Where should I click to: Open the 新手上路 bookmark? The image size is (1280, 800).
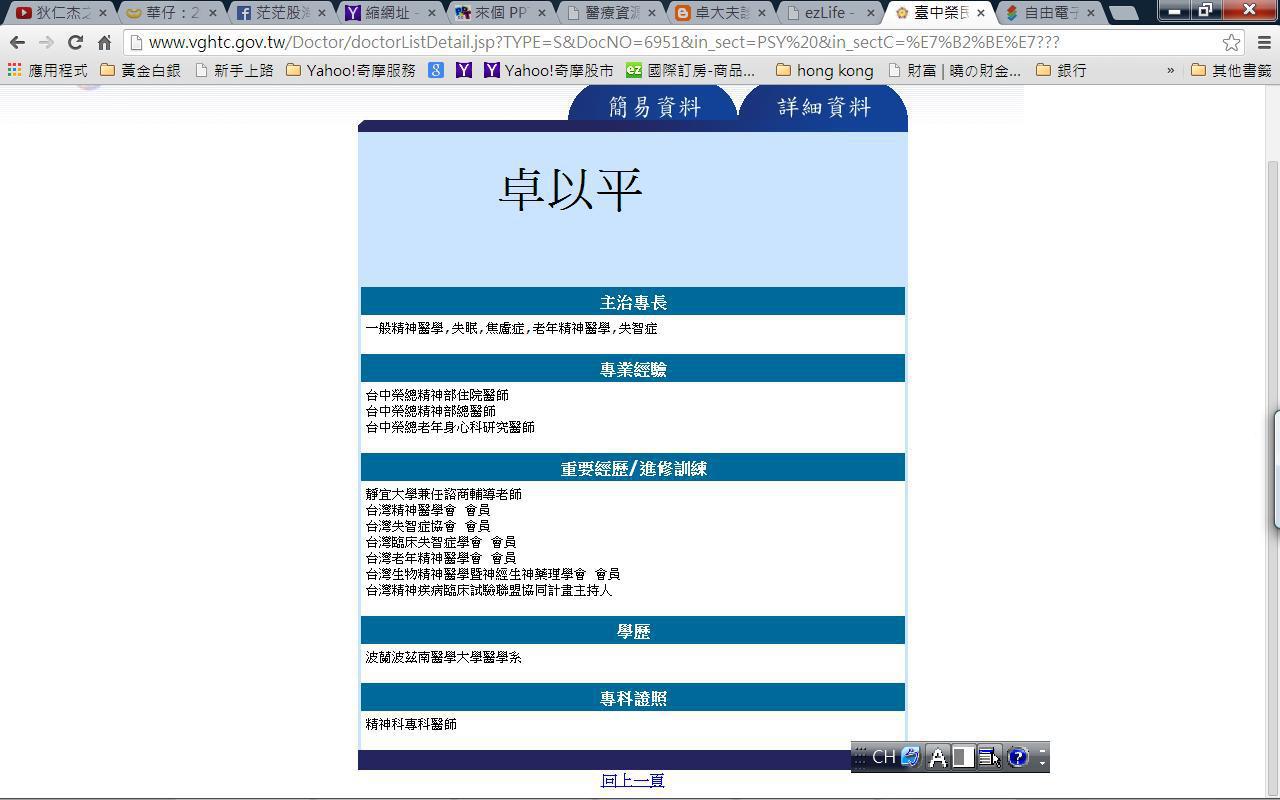[x=234, y=70]
